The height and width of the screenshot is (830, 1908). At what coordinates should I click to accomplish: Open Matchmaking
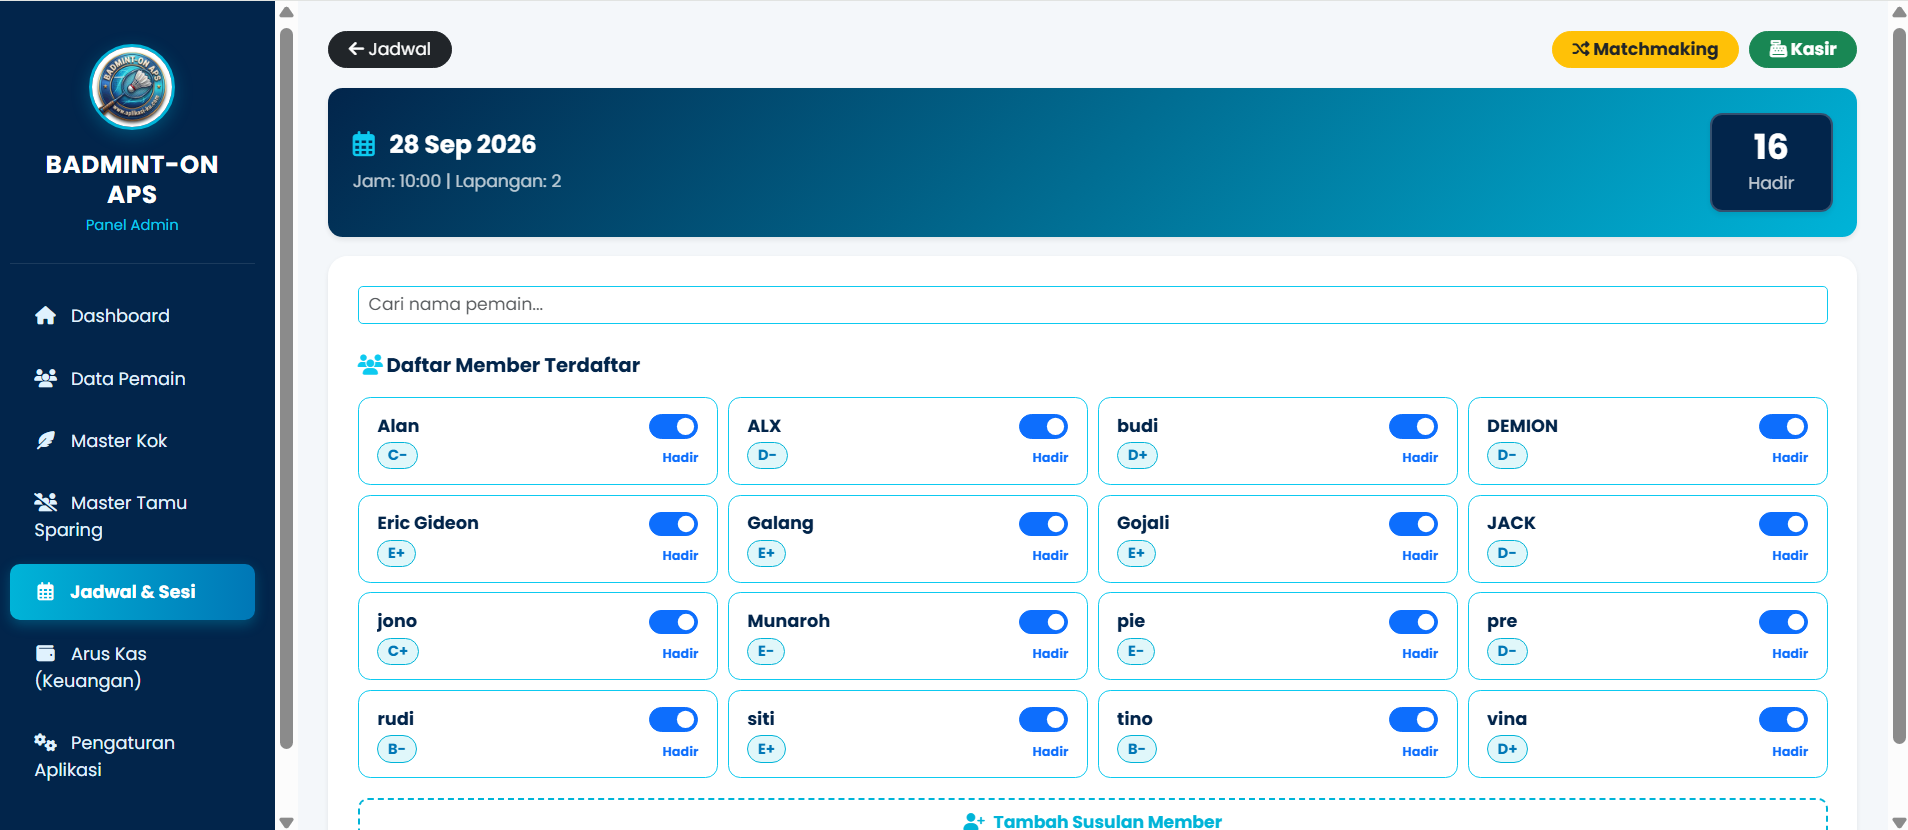[1645, 49]
